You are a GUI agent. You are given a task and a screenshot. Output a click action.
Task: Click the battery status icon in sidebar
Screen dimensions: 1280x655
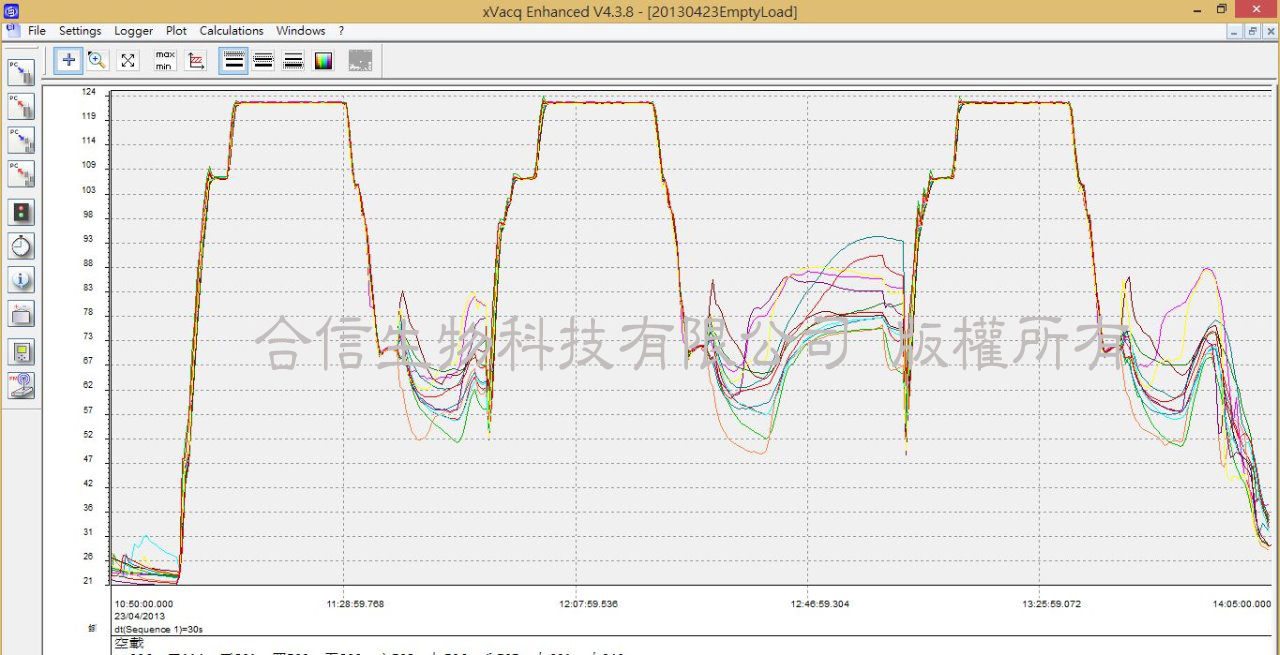coord(21,315)
